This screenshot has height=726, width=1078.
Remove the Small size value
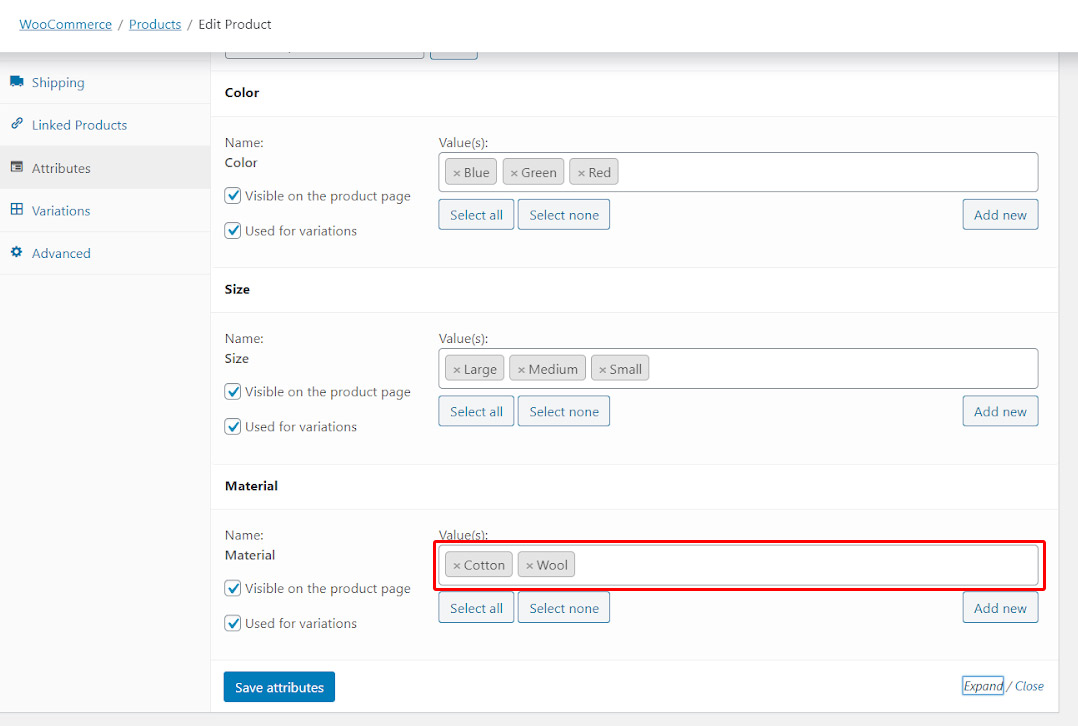tap(602, 370)
